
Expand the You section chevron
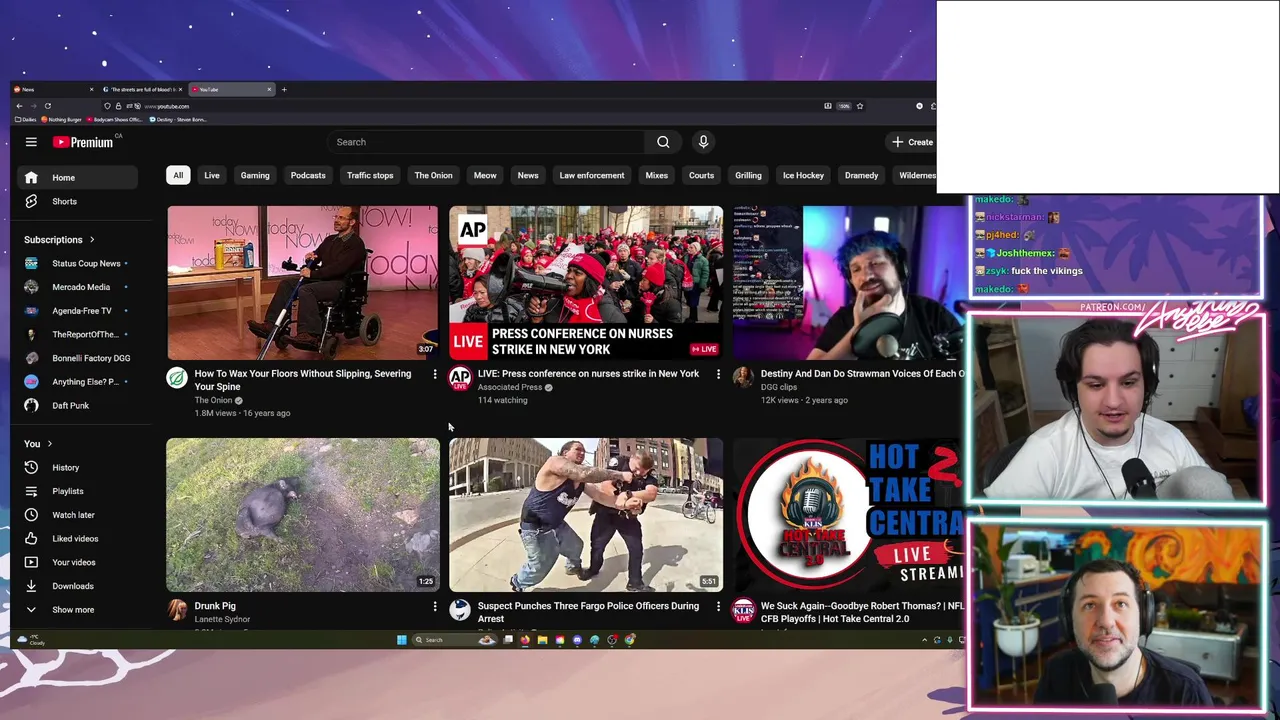click(49, 444)
